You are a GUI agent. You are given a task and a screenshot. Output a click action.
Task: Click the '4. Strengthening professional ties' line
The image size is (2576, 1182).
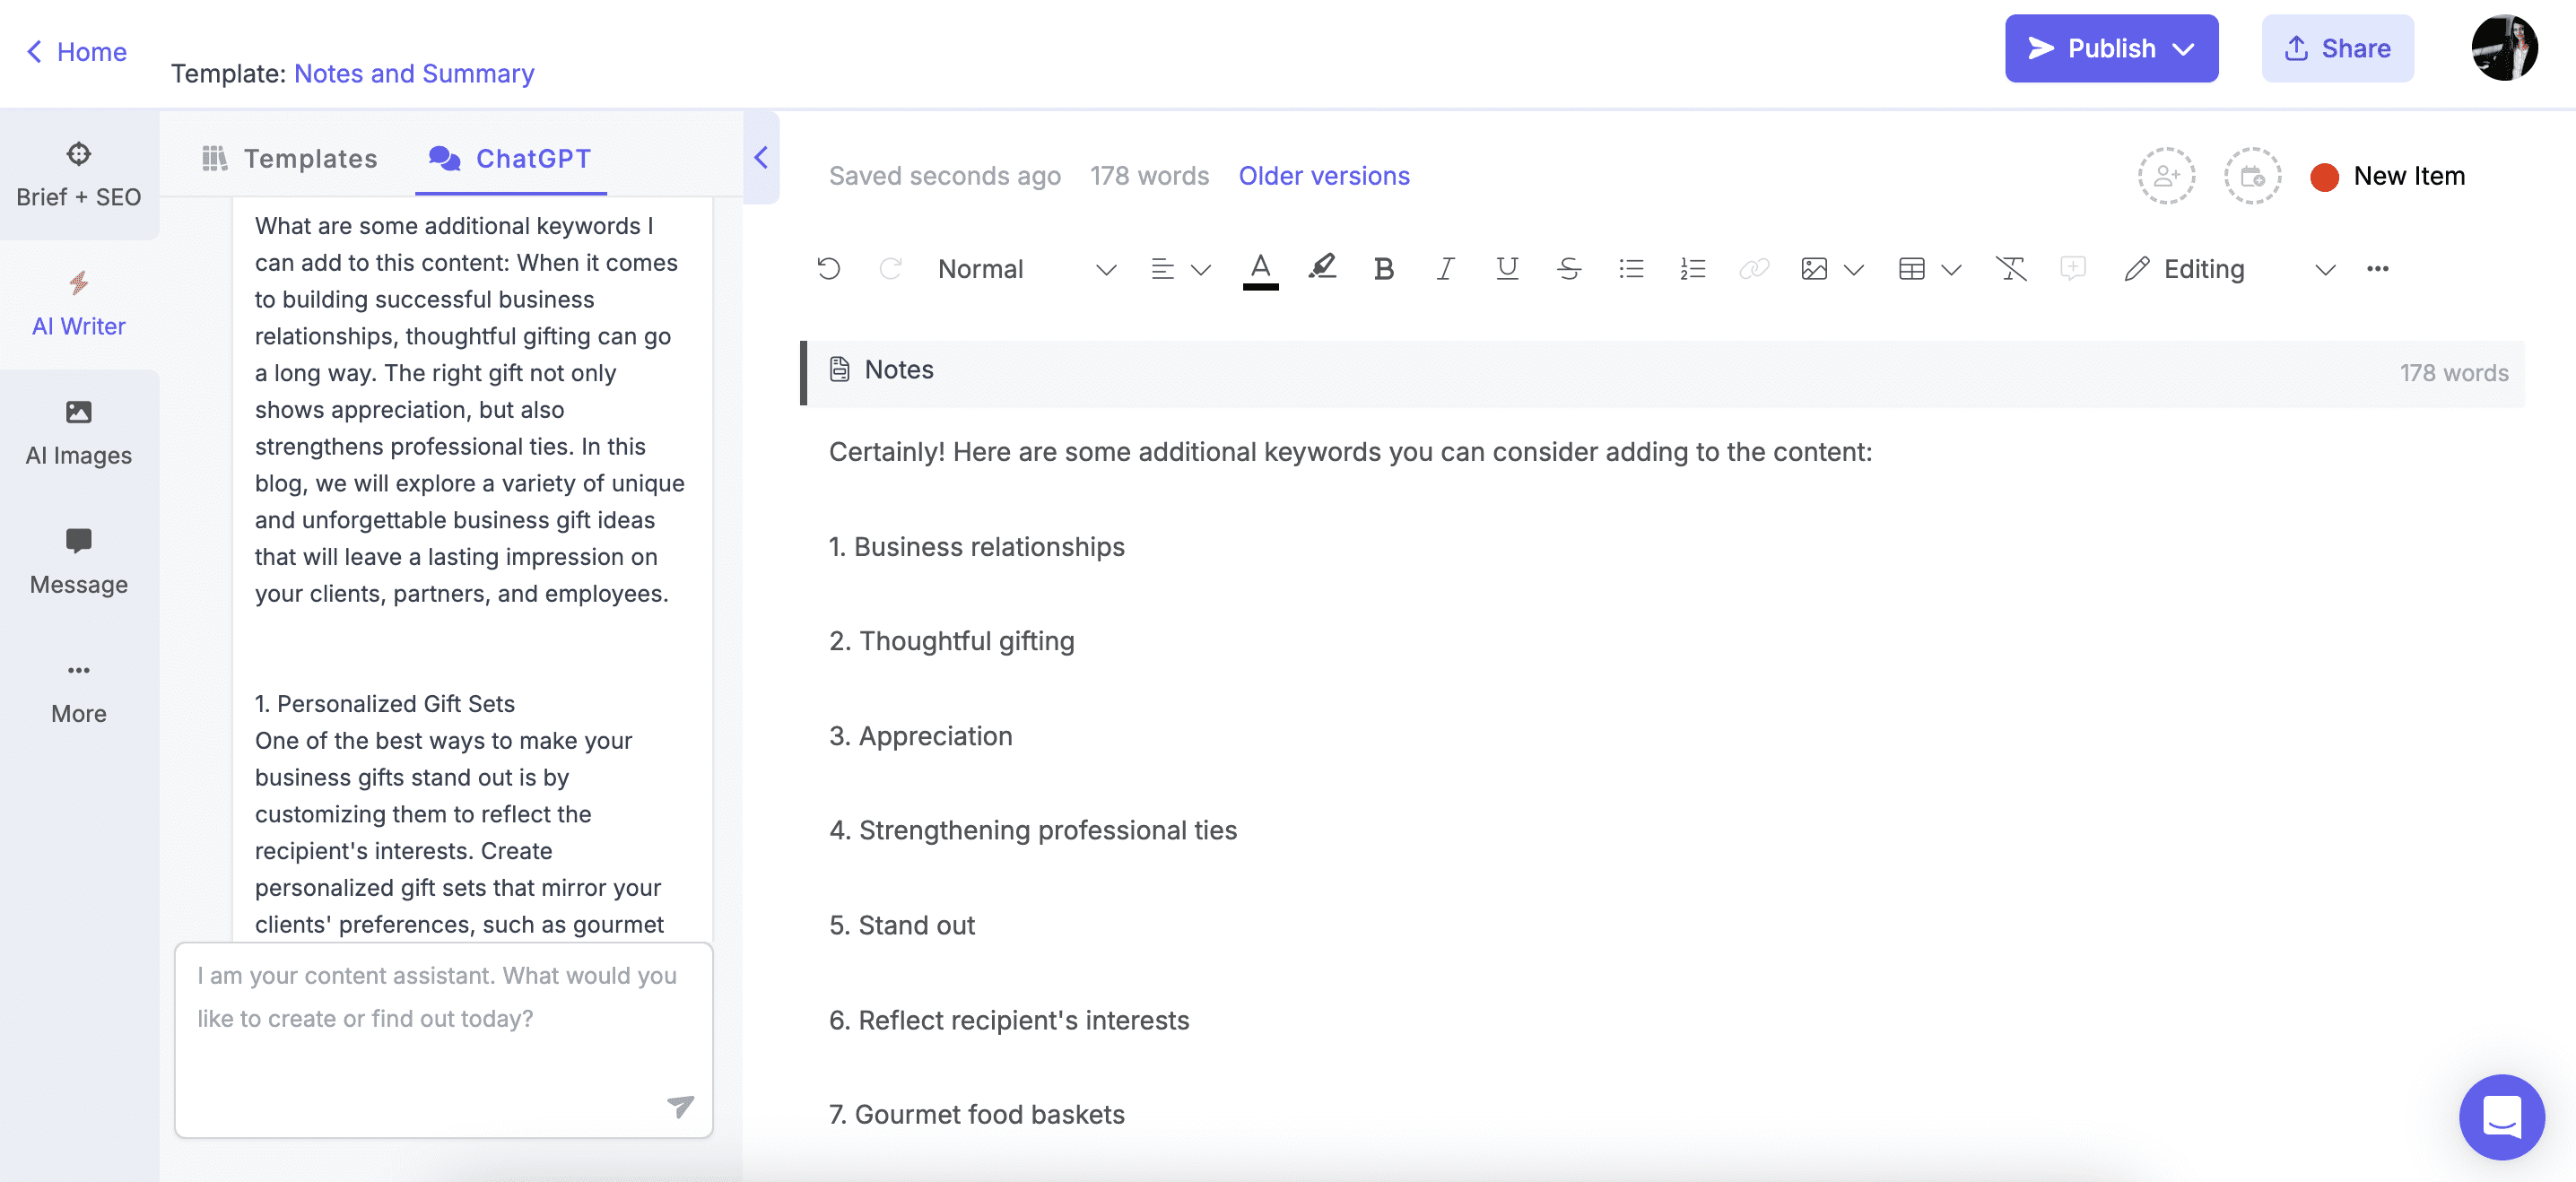pos(1033,830)
